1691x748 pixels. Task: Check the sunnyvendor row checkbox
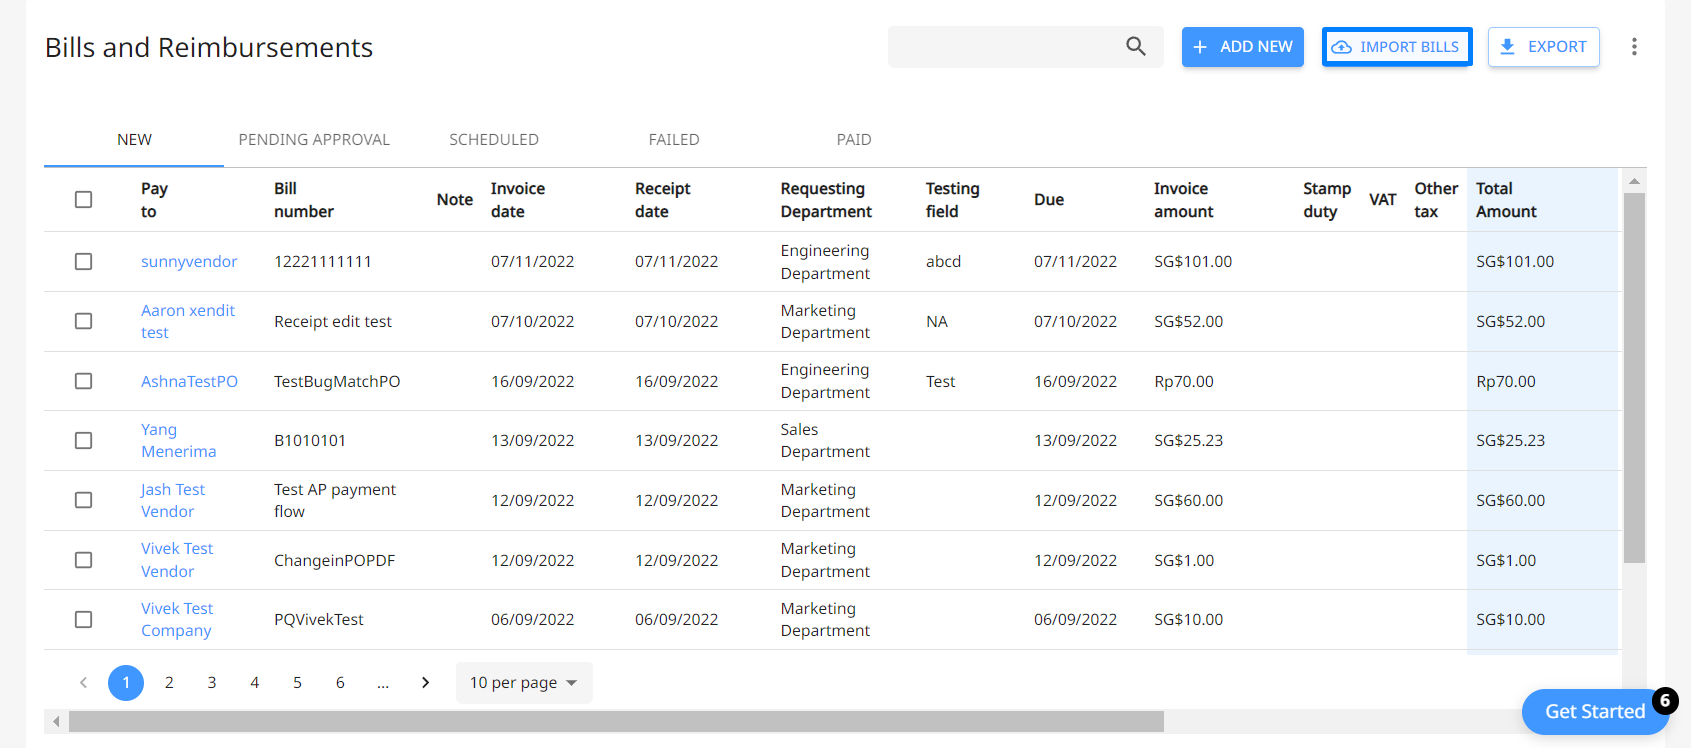click(84, 261)
